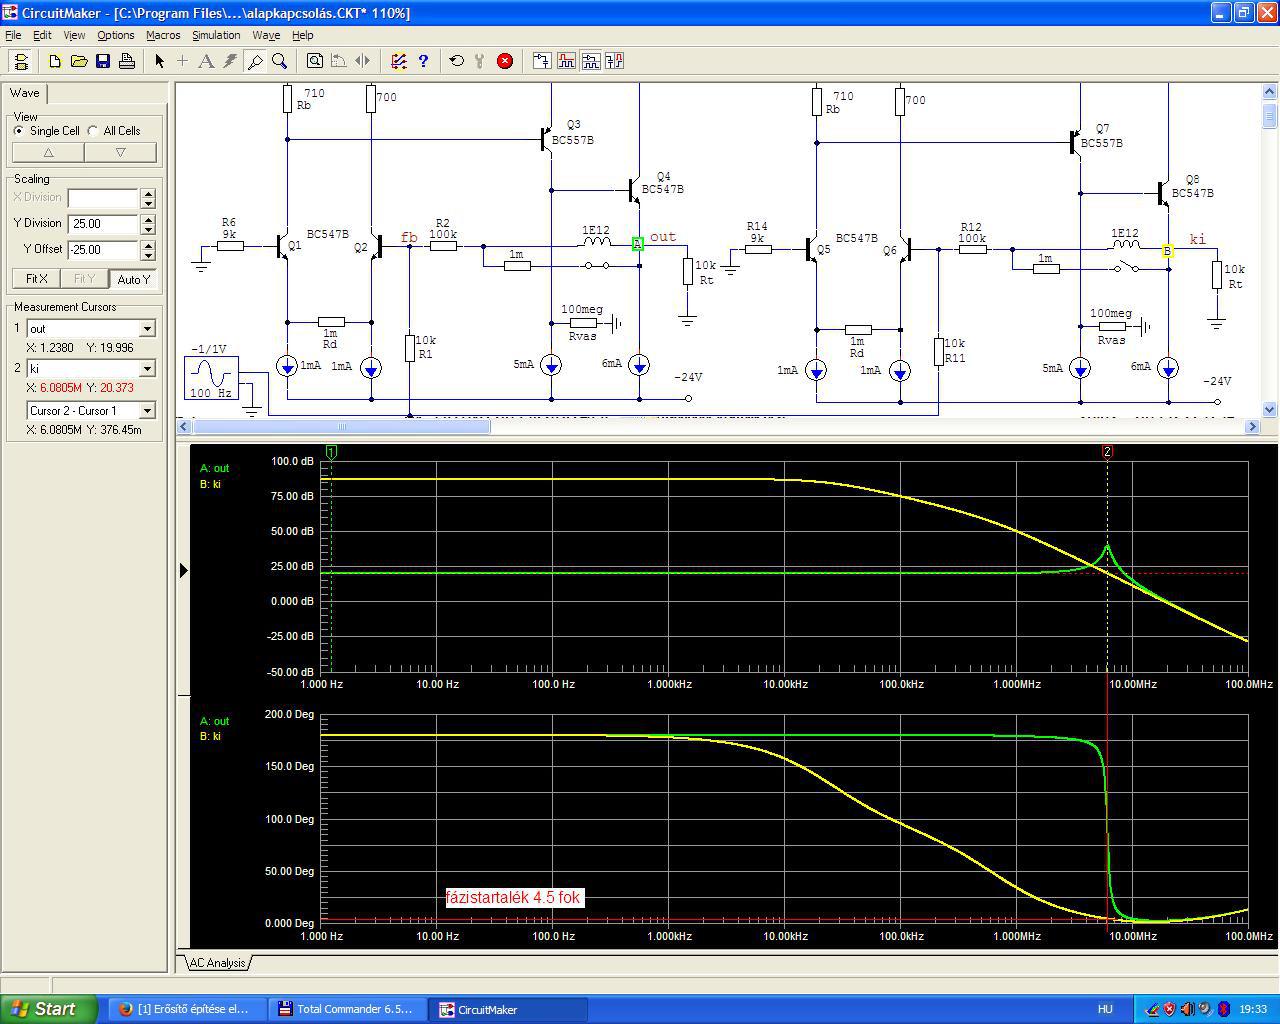1280x1024 pixels.
Task: Toggle the Auto Y button
Action: coord(133,279)
